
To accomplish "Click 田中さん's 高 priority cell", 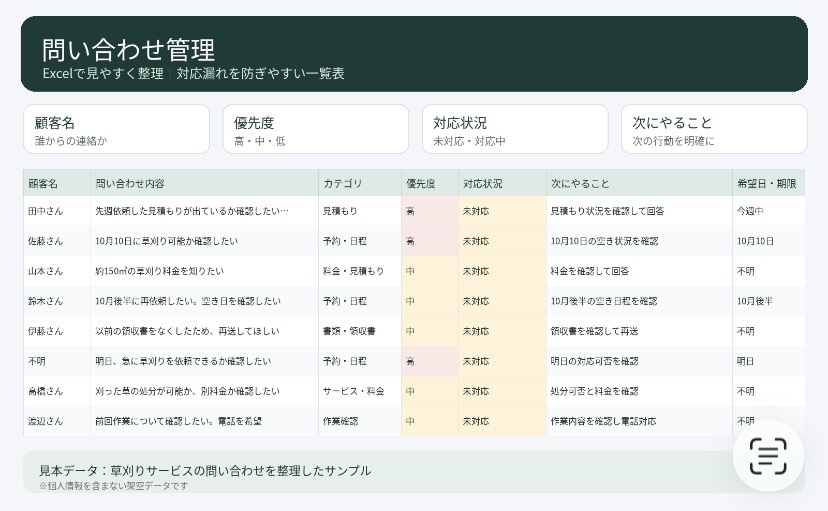I will click(430, 211).
